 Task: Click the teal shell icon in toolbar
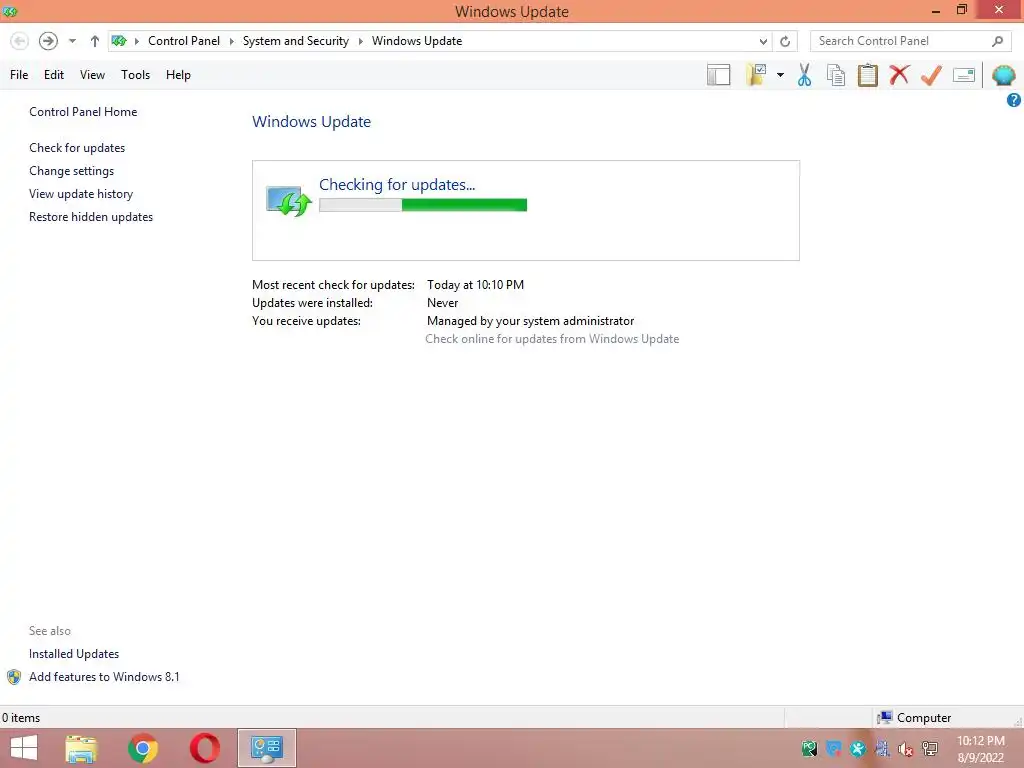coord(1004,75)
